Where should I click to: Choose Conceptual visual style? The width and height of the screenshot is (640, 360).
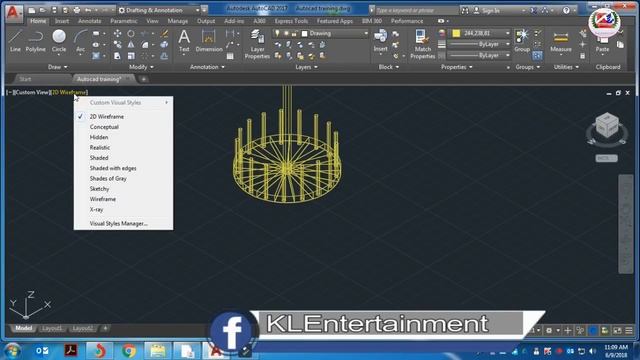click(x=104, y=127)
